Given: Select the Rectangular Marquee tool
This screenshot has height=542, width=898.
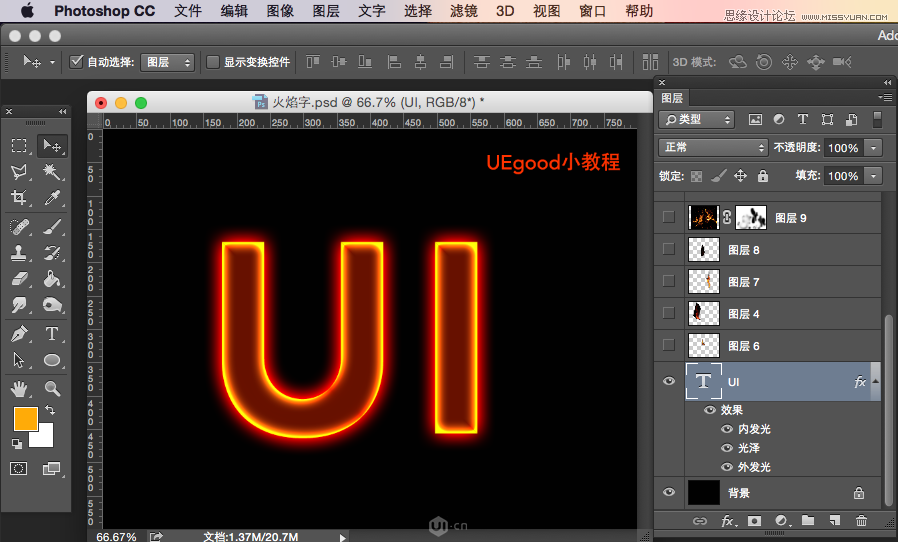Looking at the screenshot, I should [x=19, y=146].
